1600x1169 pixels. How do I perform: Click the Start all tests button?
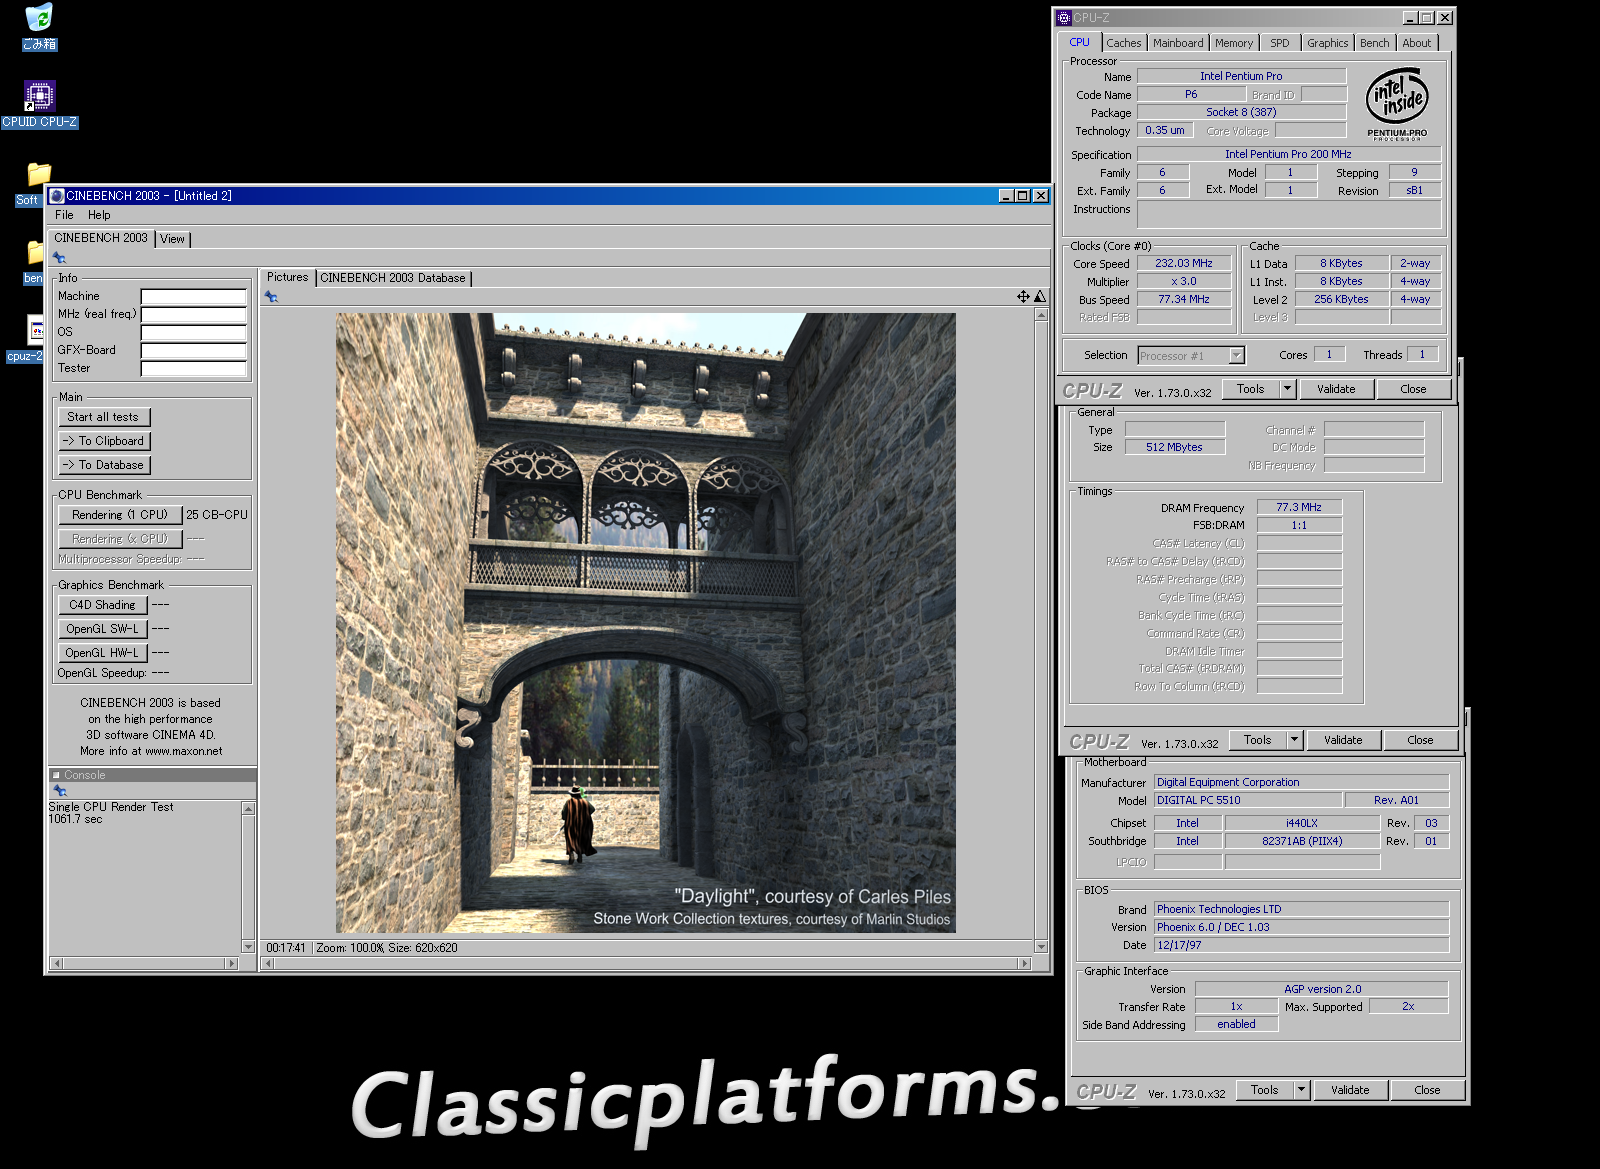[103, 417]
